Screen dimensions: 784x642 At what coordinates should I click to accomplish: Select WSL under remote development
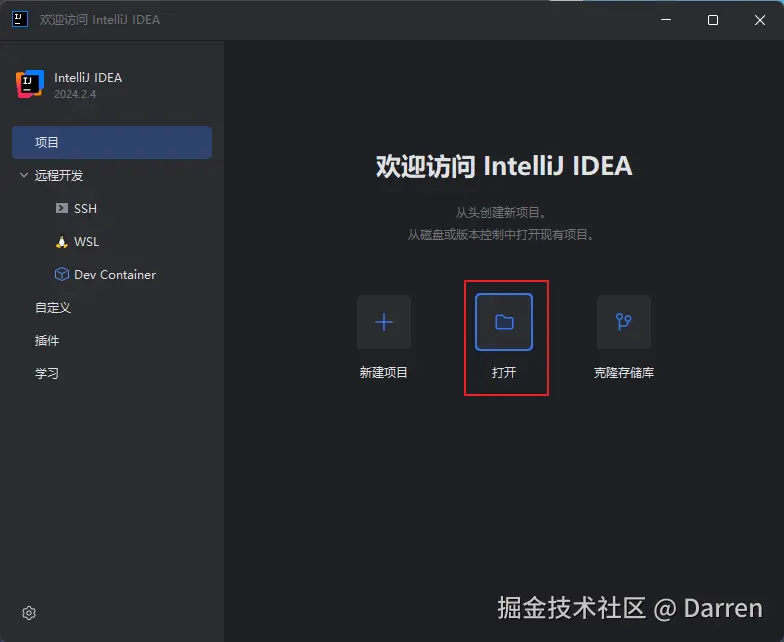point(86,242)
